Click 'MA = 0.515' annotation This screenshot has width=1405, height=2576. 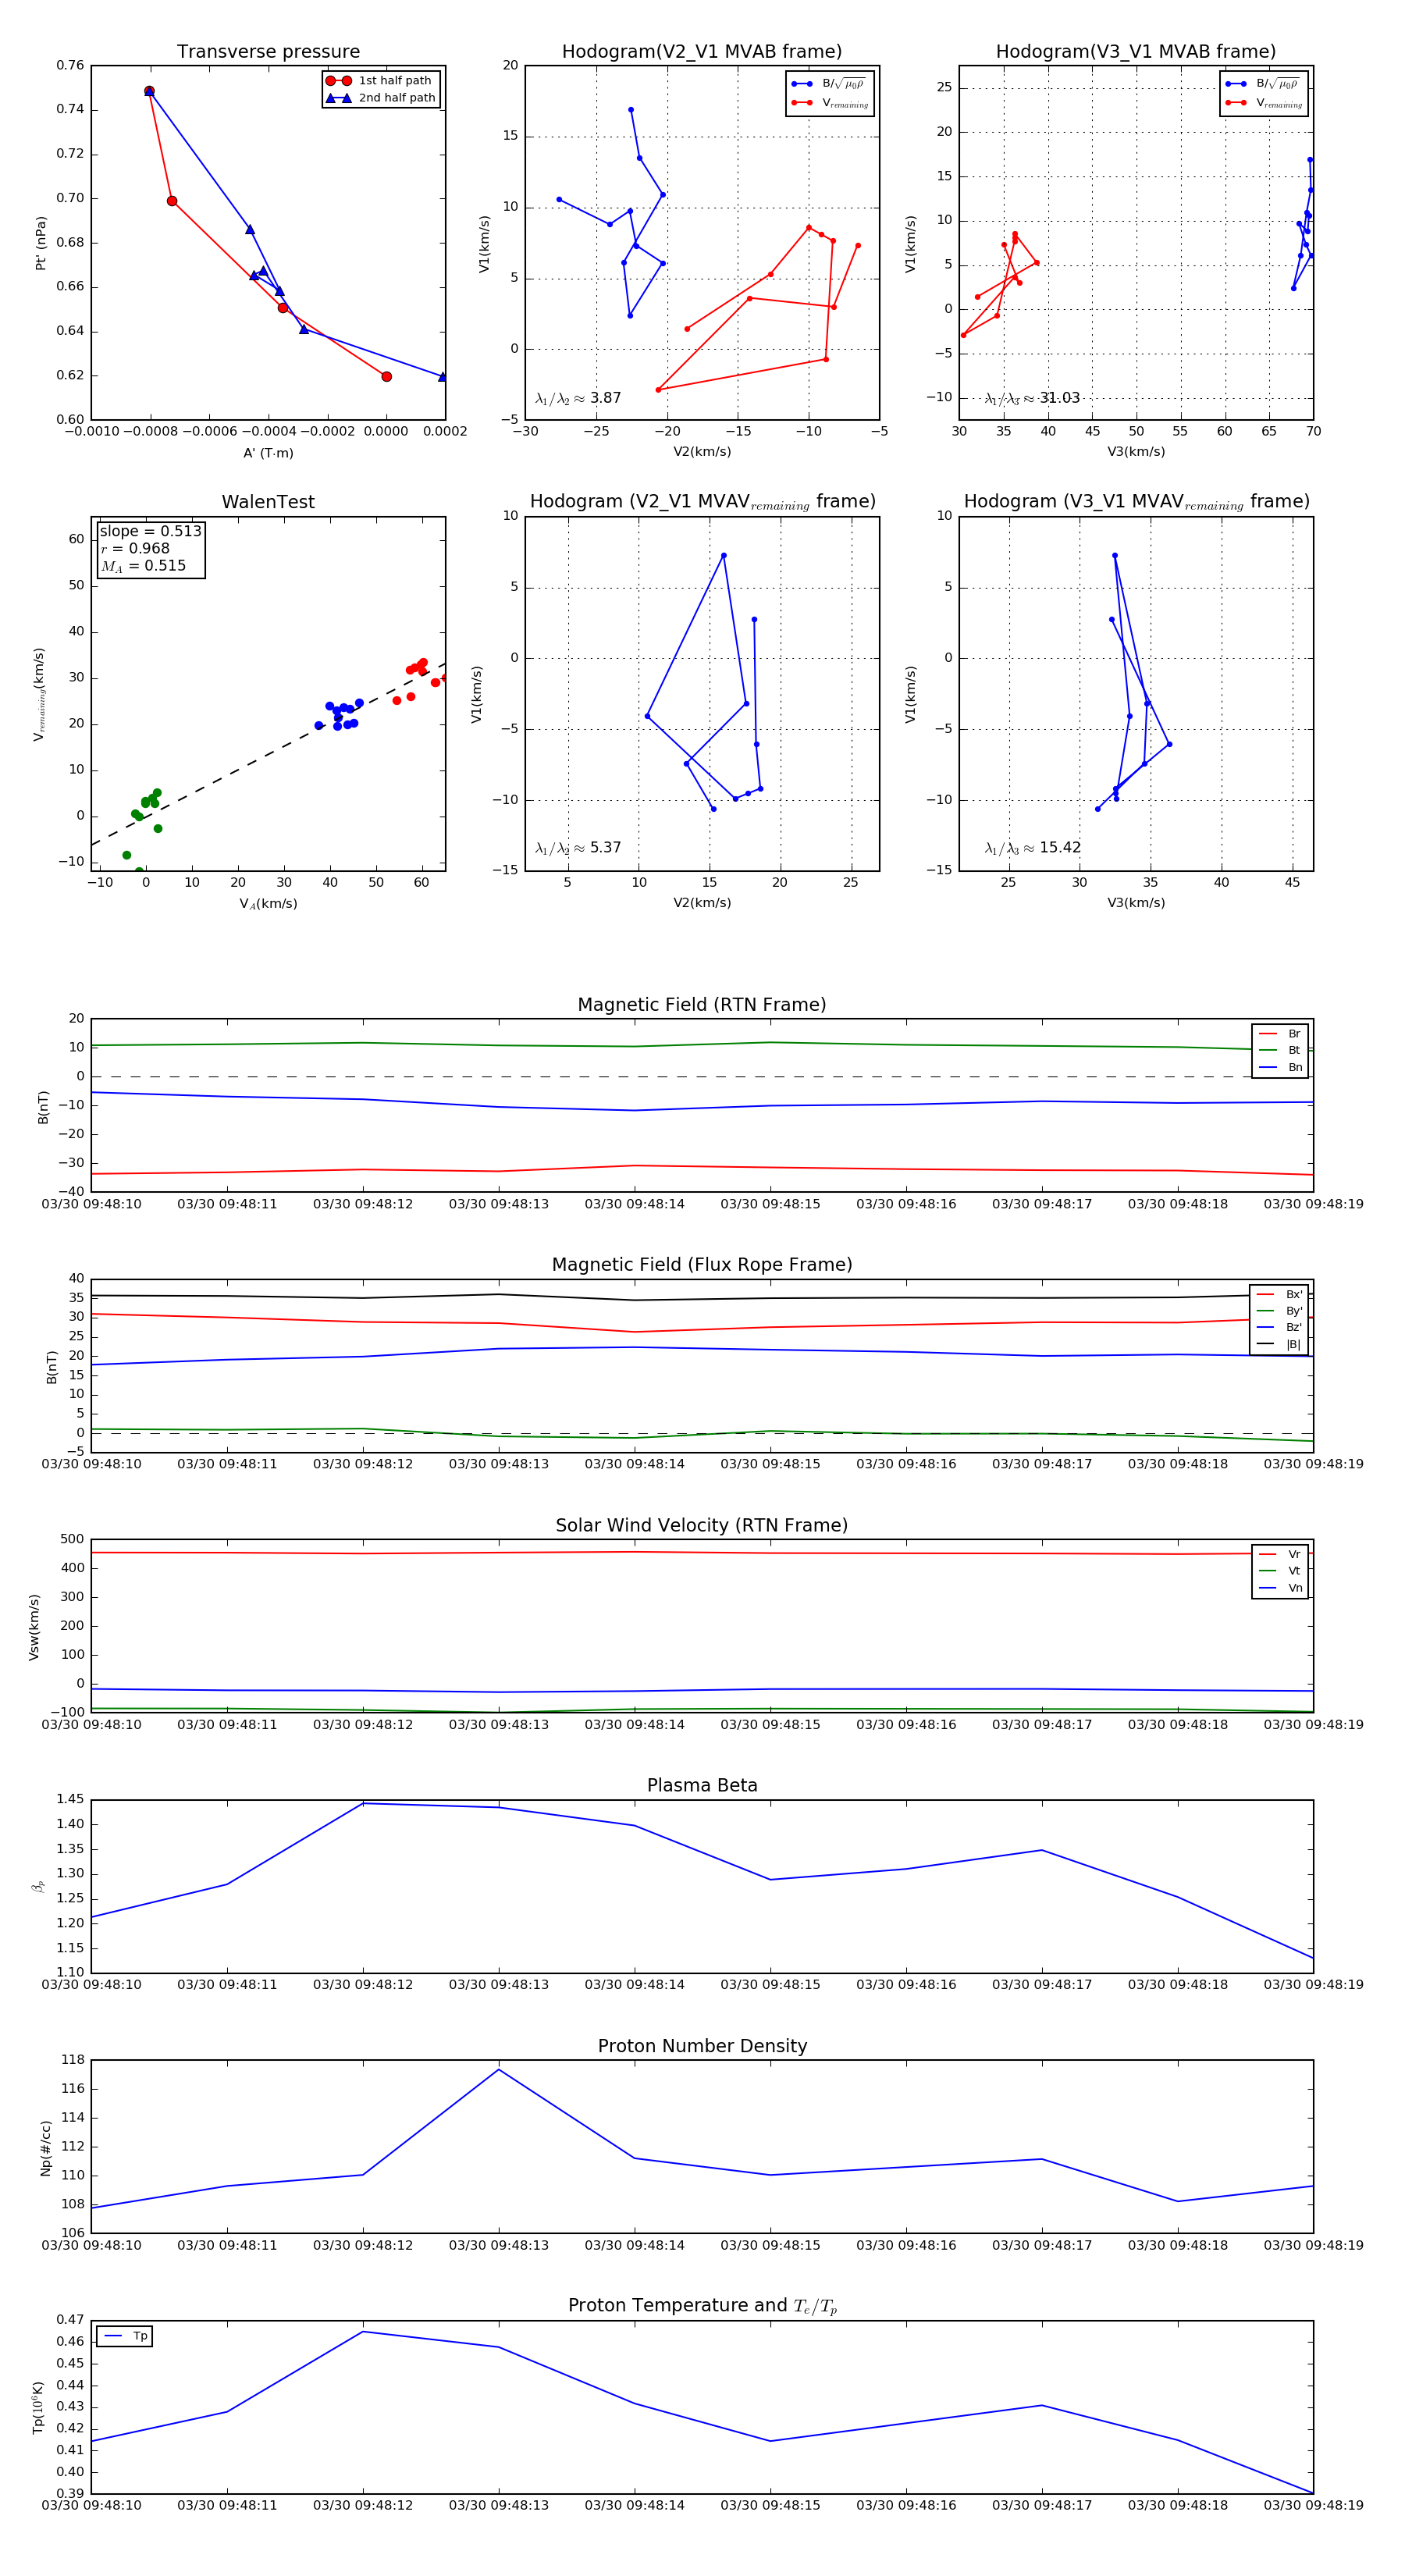click(143, 566)
